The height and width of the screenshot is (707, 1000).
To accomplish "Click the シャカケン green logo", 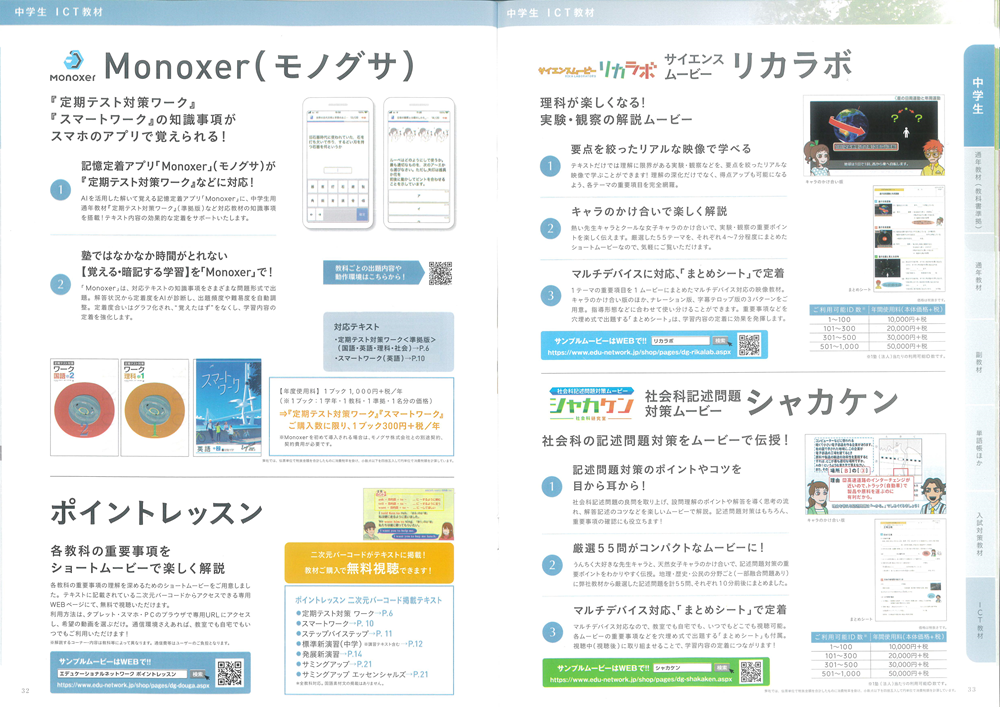I will pos(591,404).
